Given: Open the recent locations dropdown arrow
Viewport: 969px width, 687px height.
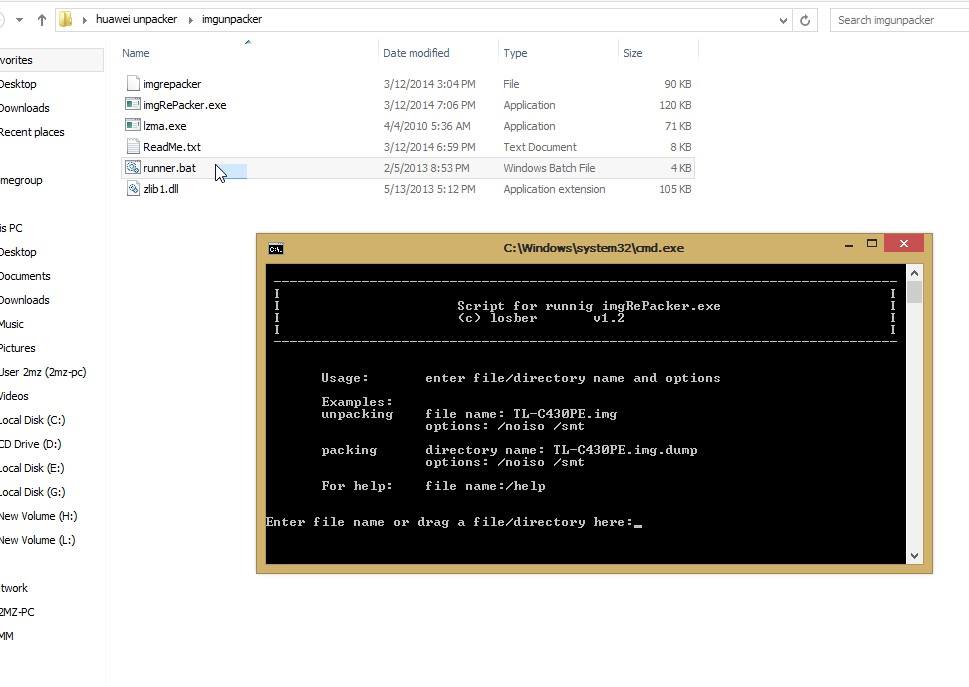Looking at the screenshot, I should click(x=20, y=20).
